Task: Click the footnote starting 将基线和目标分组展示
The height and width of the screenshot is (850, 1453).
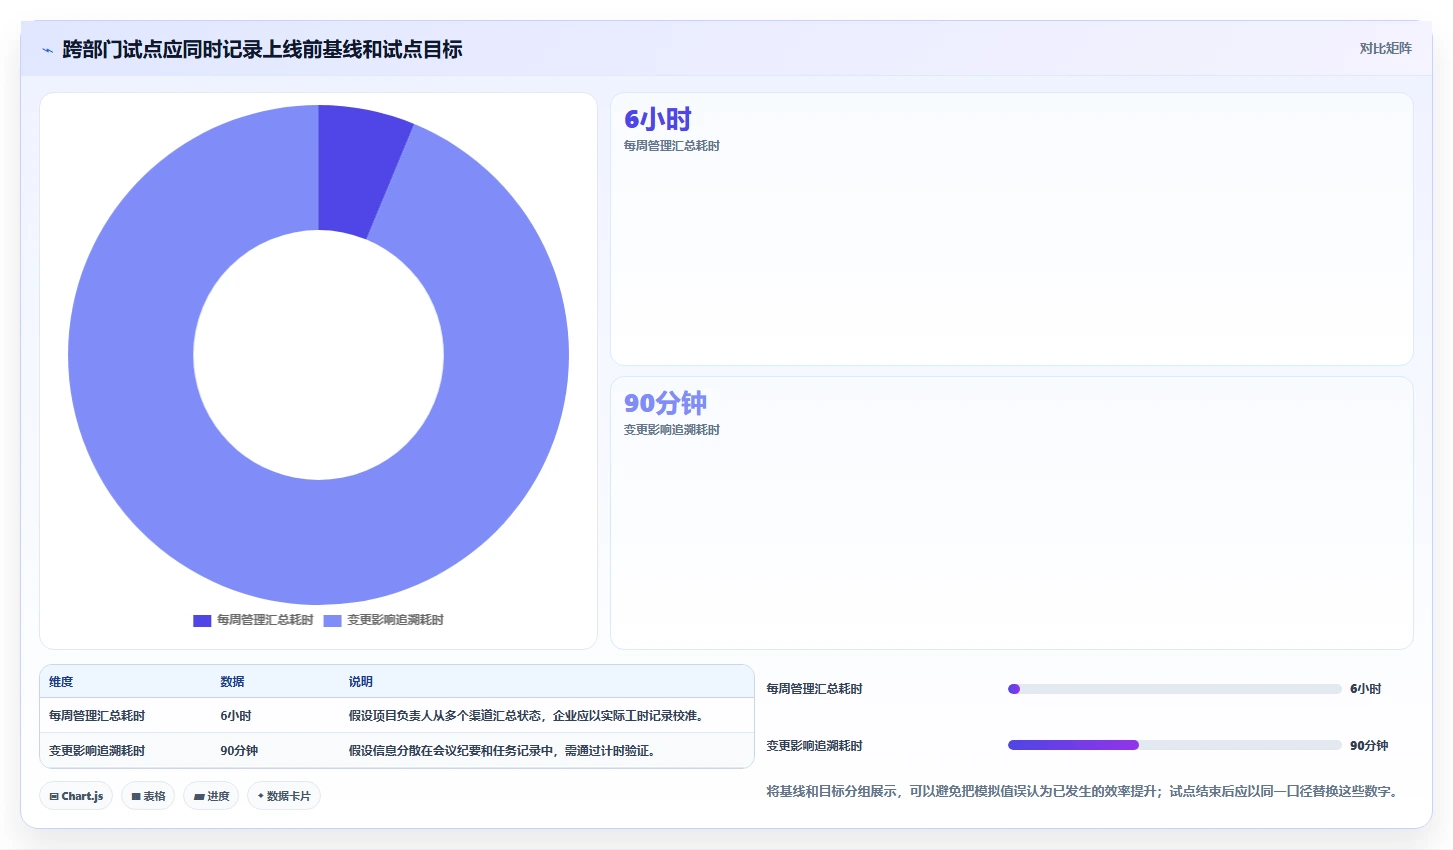Action: 1082,791
